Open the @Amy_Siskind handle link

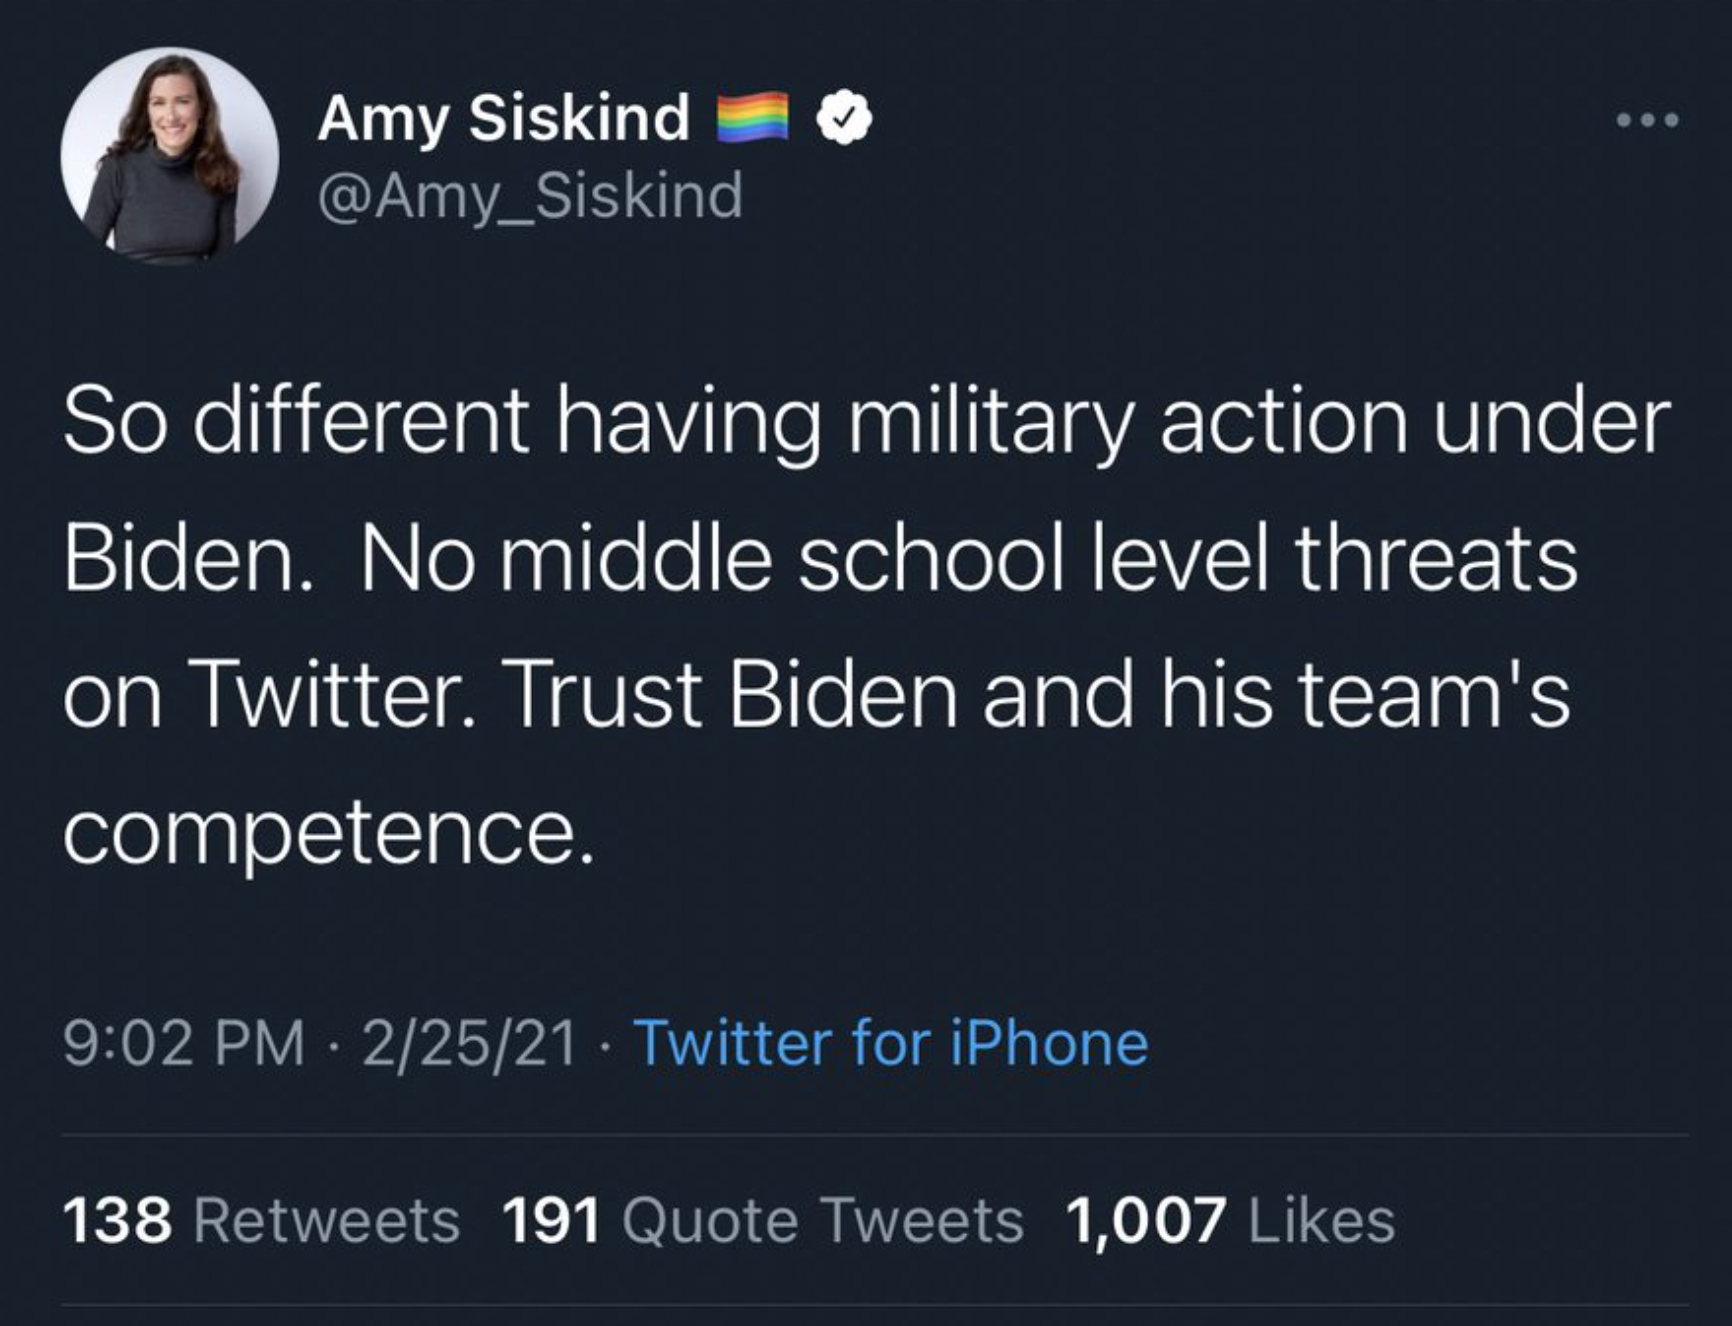coord(530,195)
